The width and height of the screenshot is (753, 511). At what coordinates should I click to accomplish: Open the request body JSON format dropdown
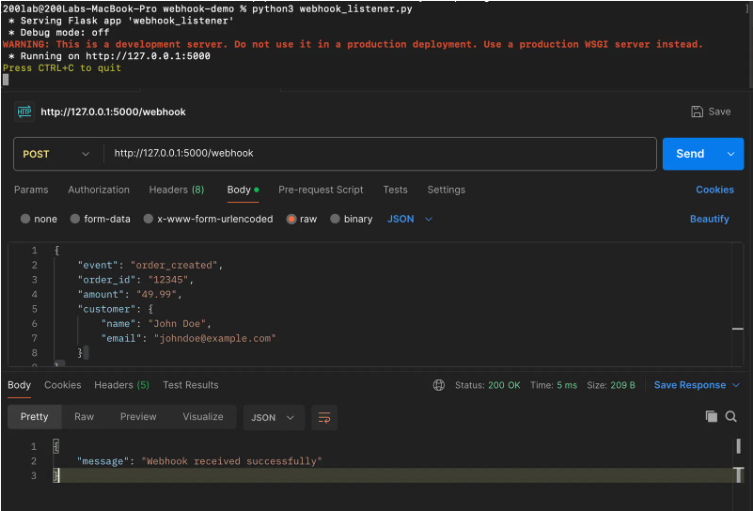(410, 219)
